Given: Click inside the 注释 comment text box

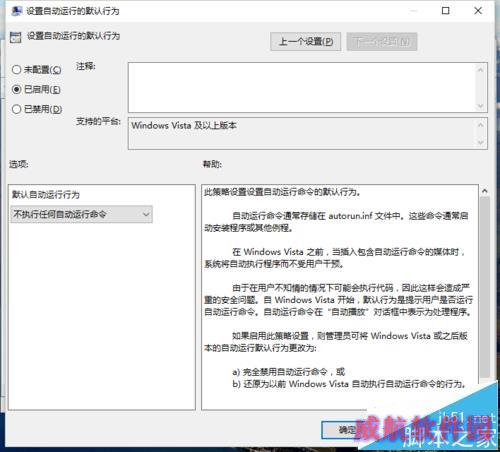Looking at the screenshot, I should click(302, 87).
